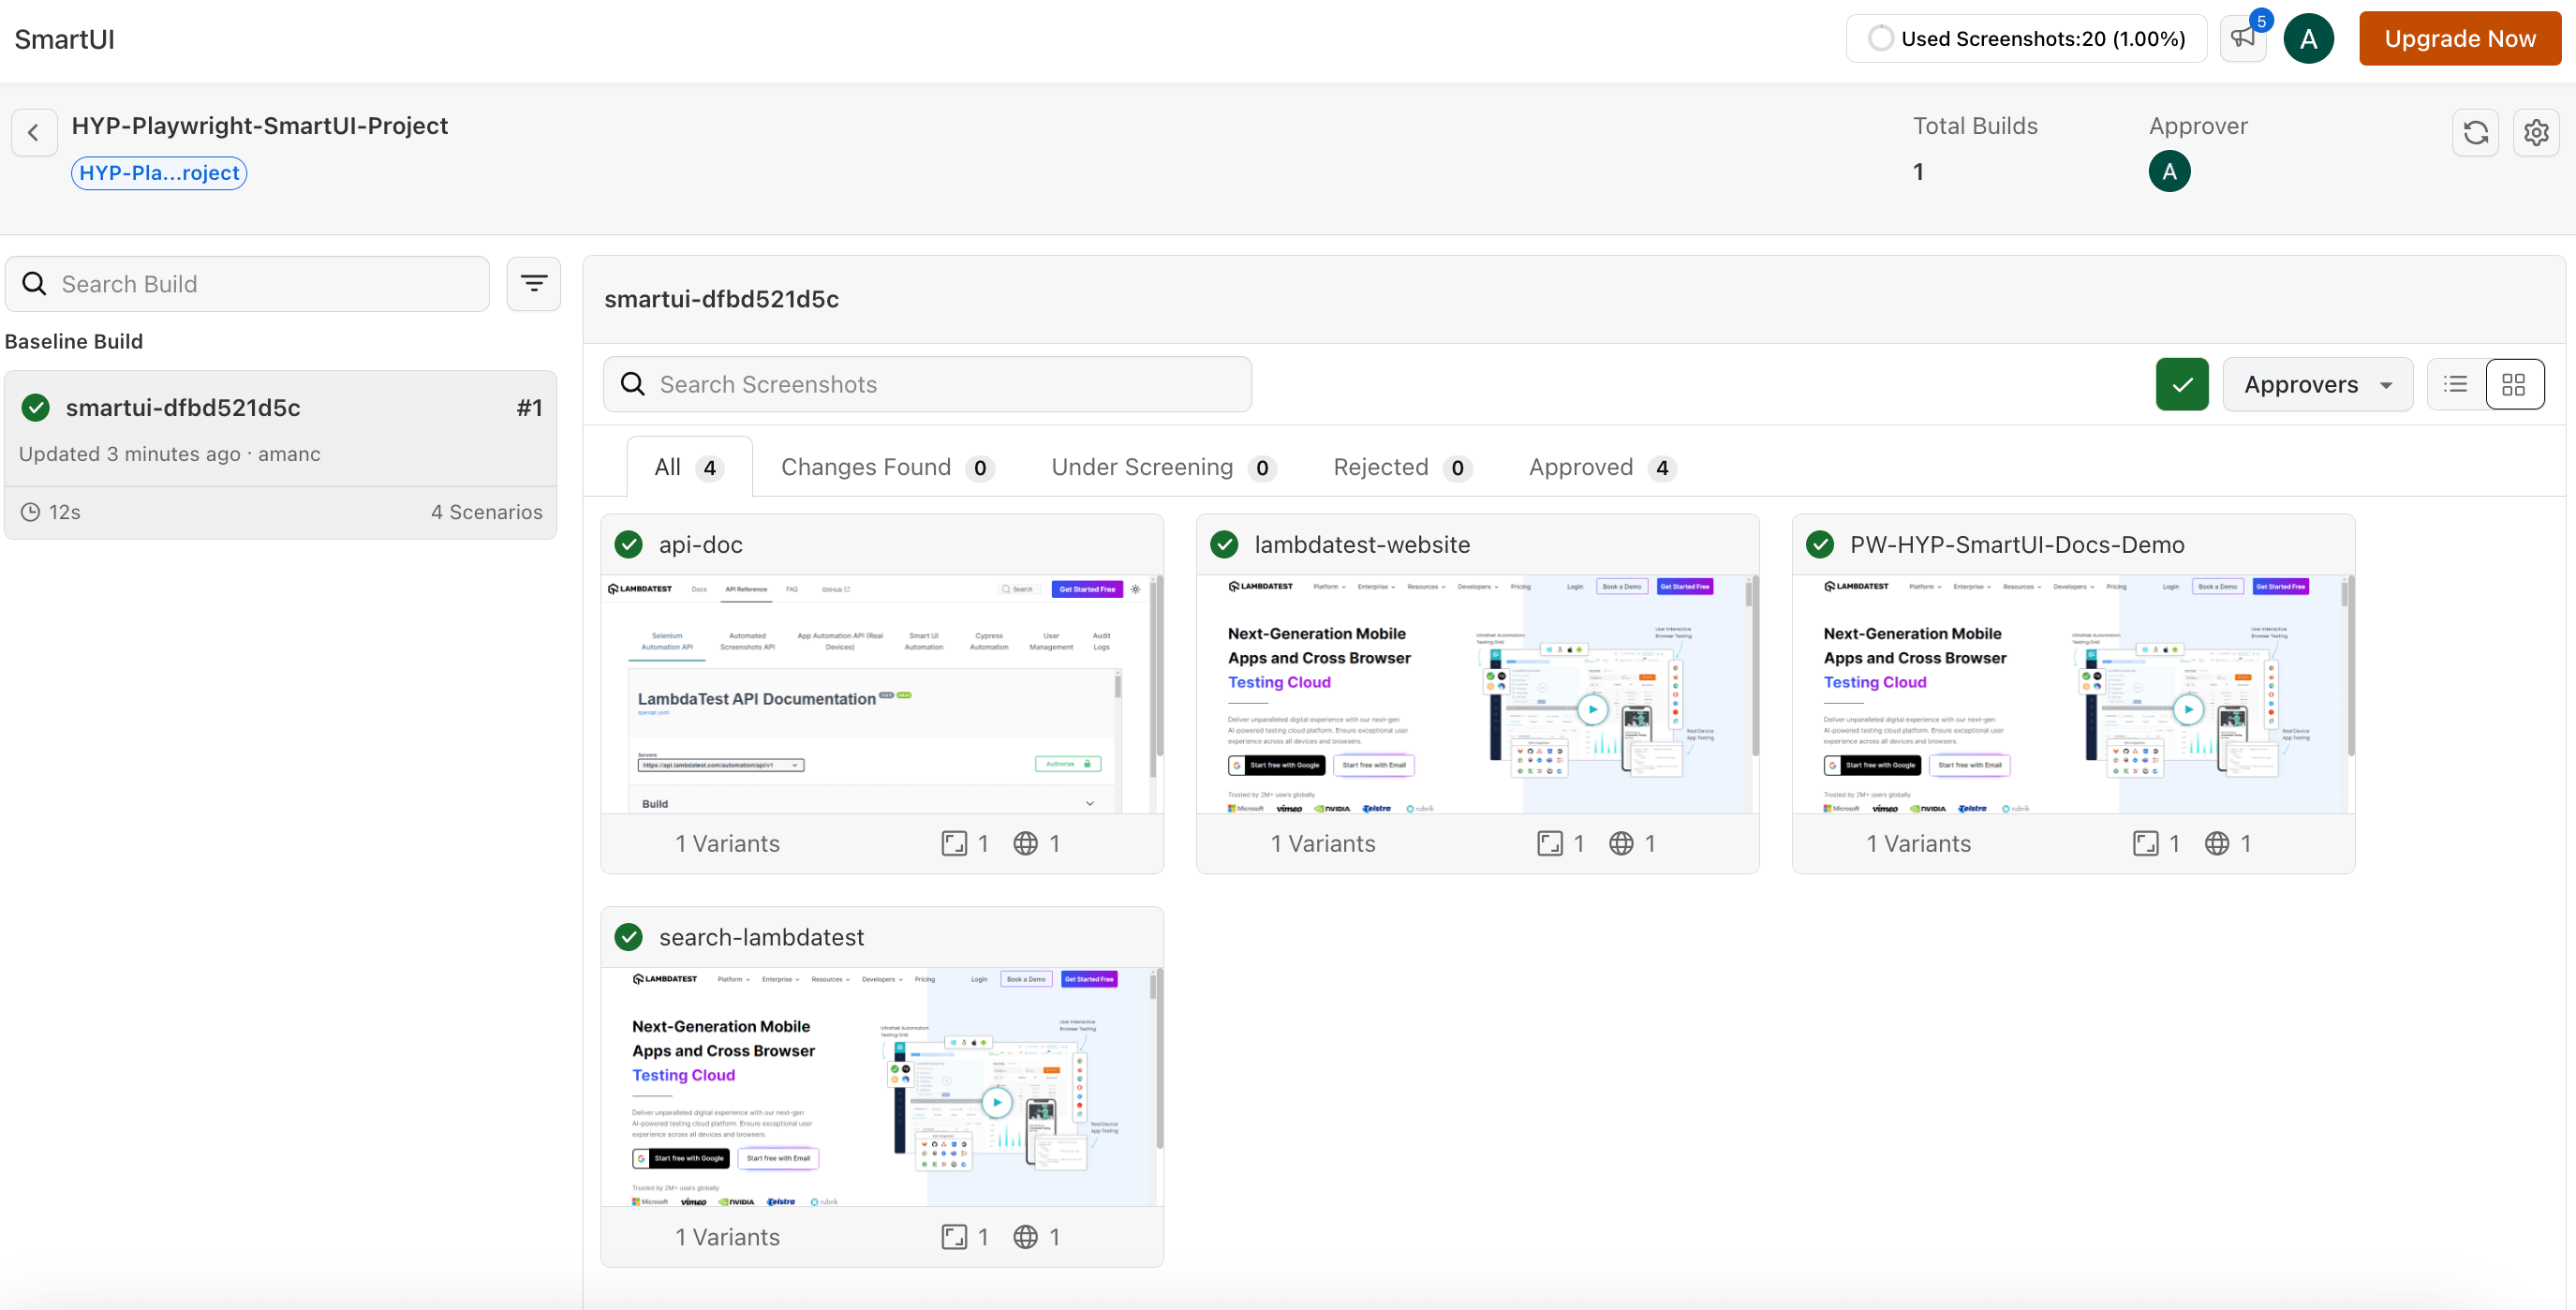The width and height of the screenshot is (2576, 1310).
Task: Click the resolution icon on lambdatest-website card
Action: point(1549,843)
